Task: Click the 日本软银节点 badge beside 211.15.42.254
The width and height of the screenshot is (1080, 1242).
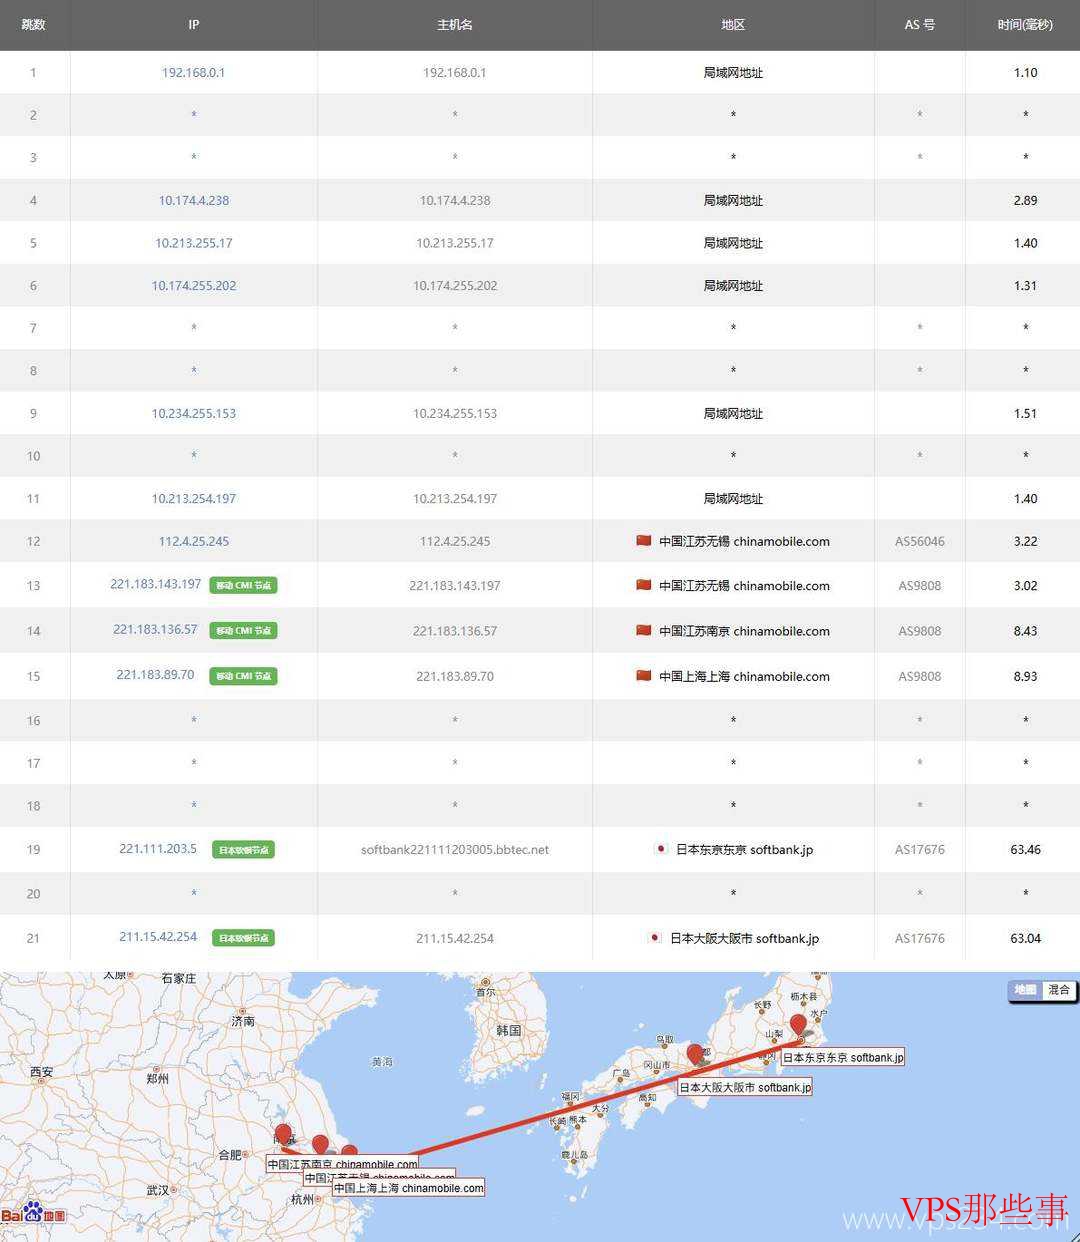Action: (x=244, y=938)
